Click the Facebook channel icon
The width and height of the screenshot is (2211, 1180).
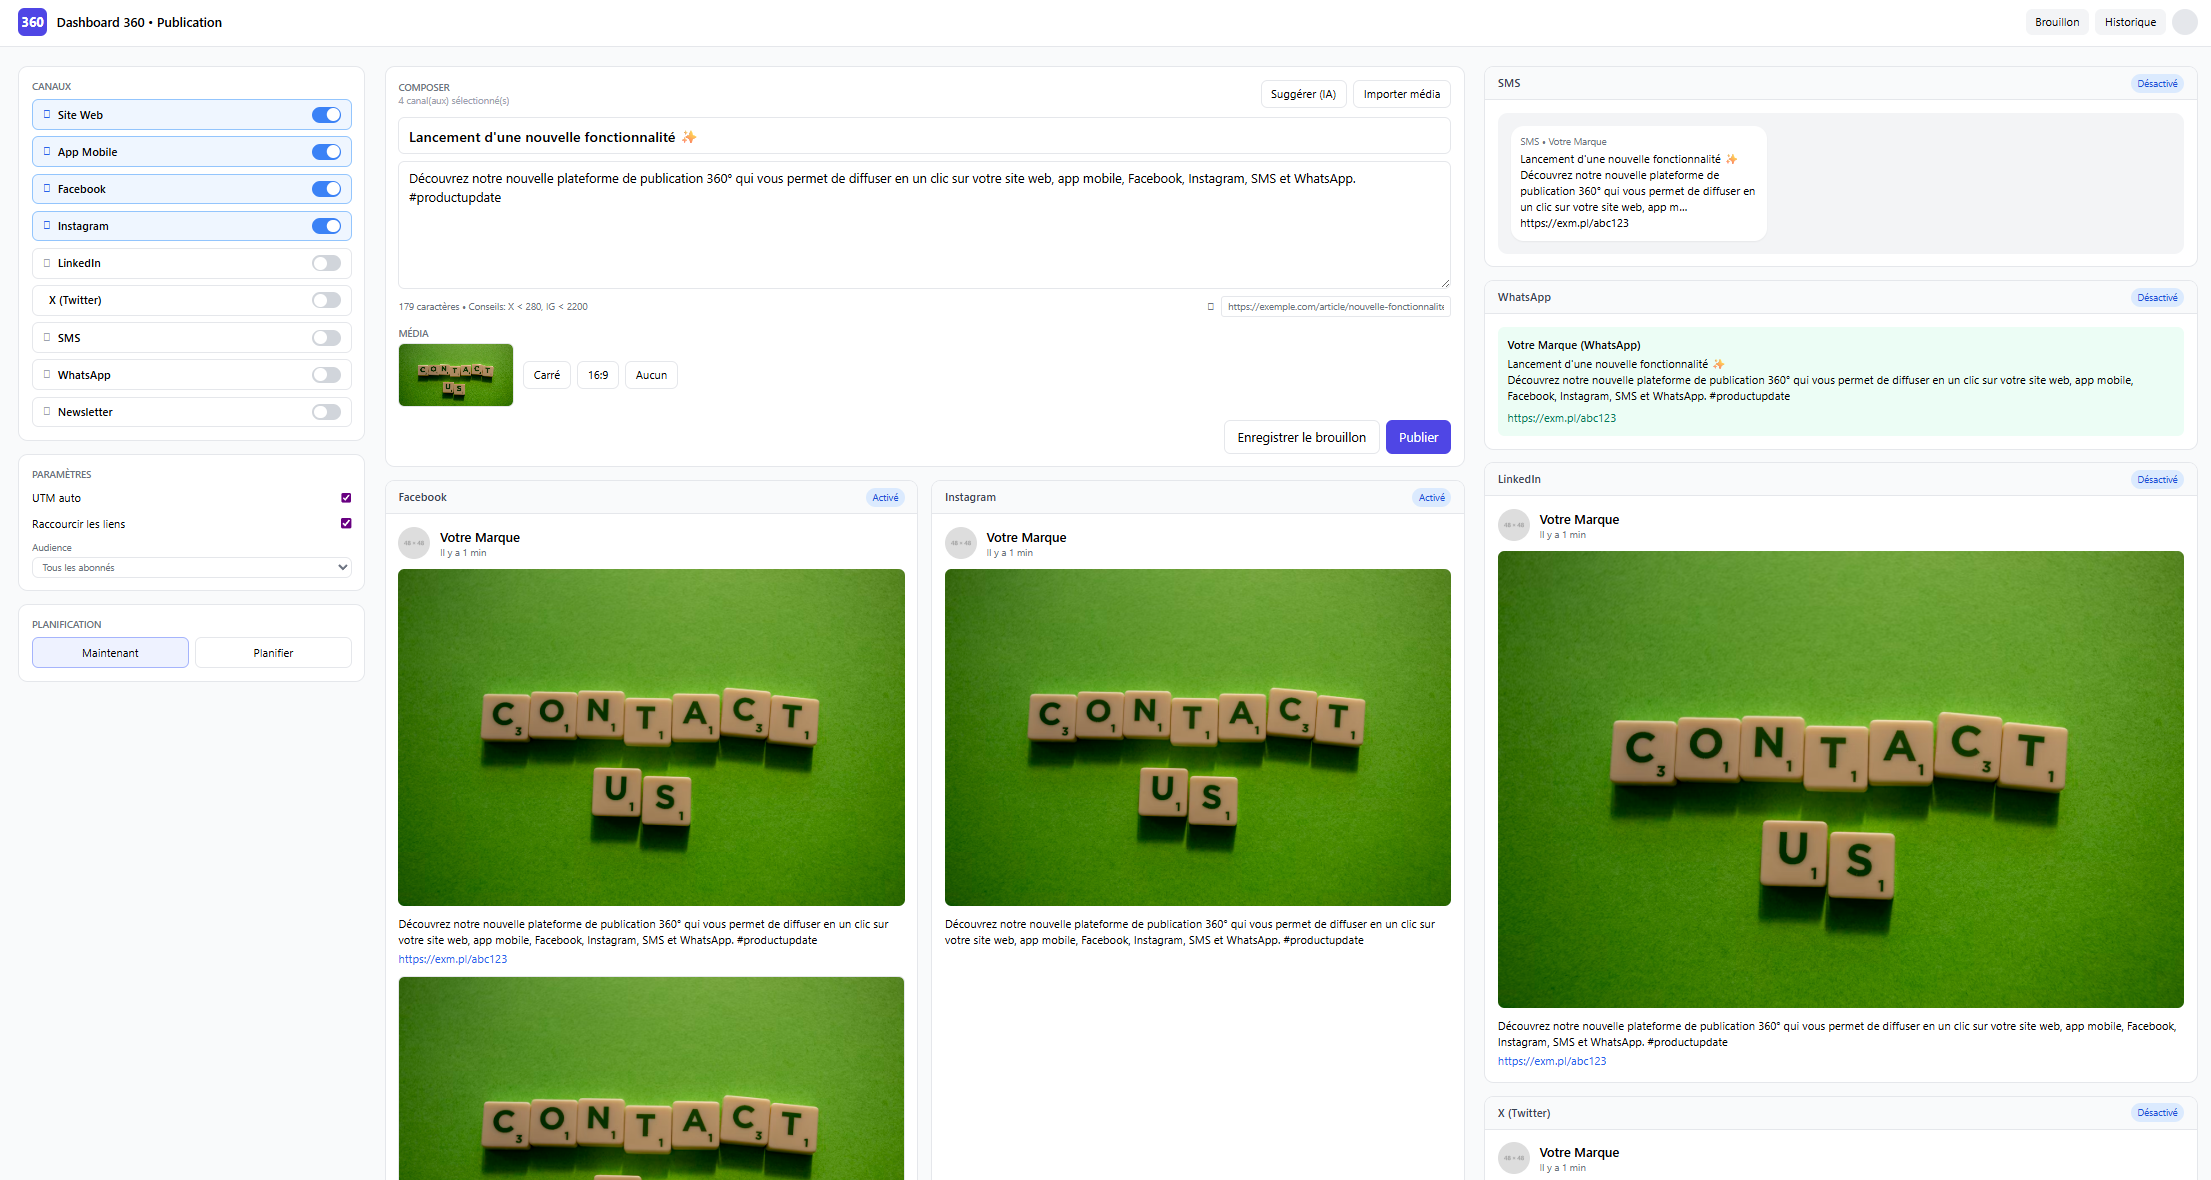coord(47,189)
